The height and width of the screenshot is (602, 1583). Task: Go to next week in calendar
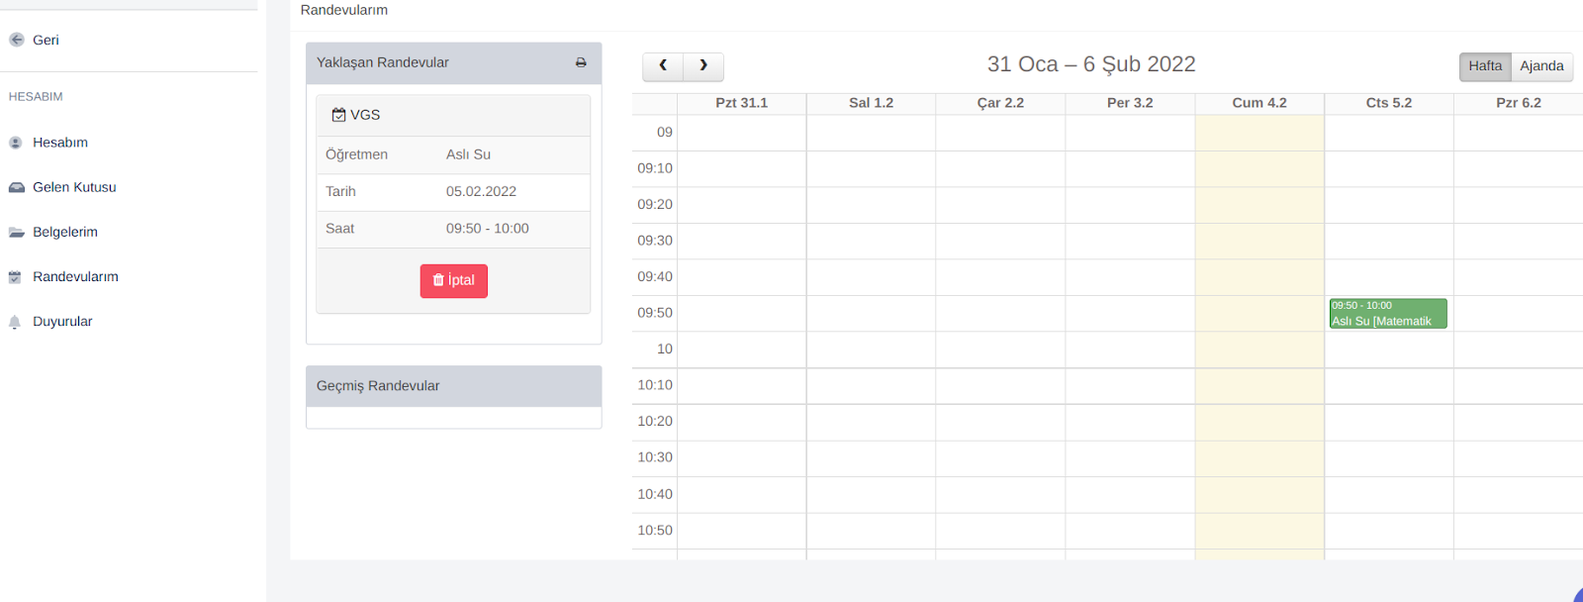[x=703, y=66]
